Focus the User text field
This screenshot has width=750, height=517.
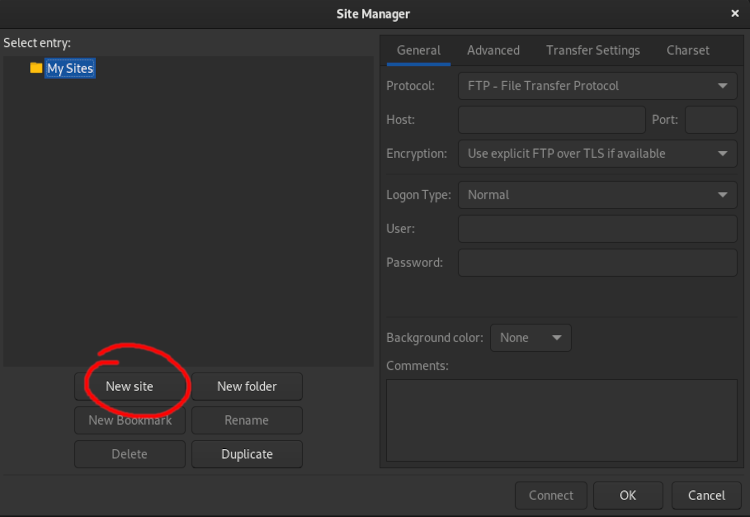(597, 229)
